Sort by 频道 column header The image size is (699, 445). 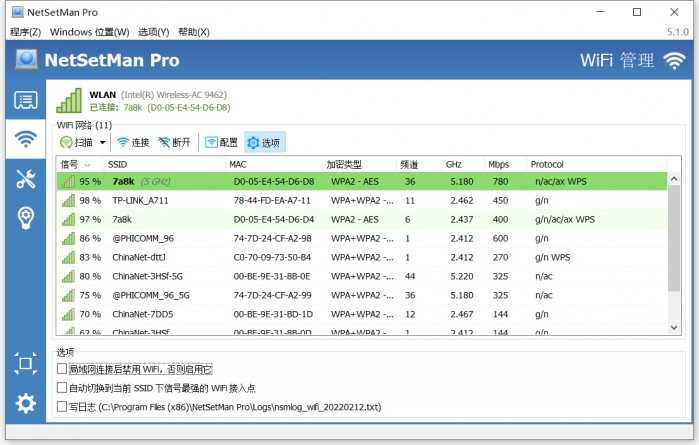pyautogui.click(x=419, y=165)
